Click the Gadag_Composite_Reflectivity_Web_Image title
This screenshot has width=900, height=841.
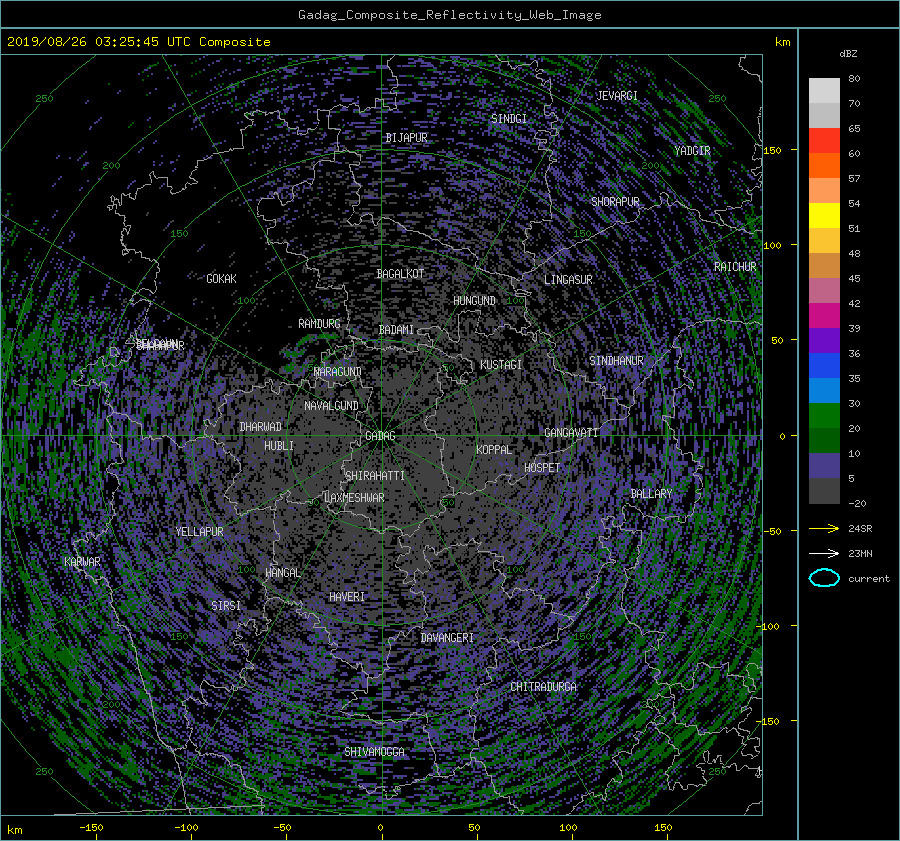[x=449, y=15]
